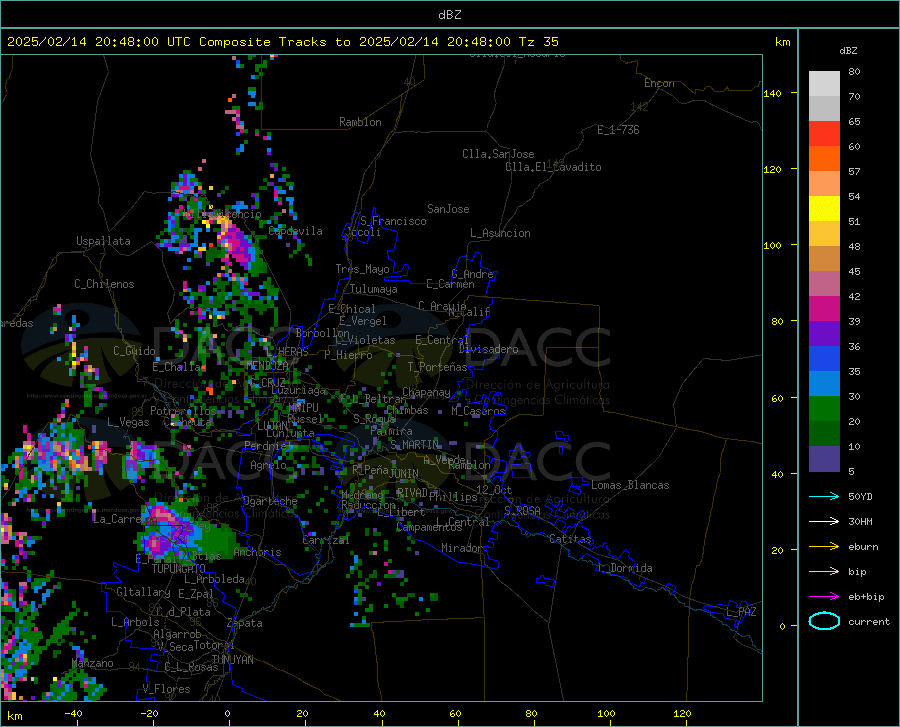Select the 'Anchoris' label
The width and height of the screenshot is (900, 727).
[257, 553]
